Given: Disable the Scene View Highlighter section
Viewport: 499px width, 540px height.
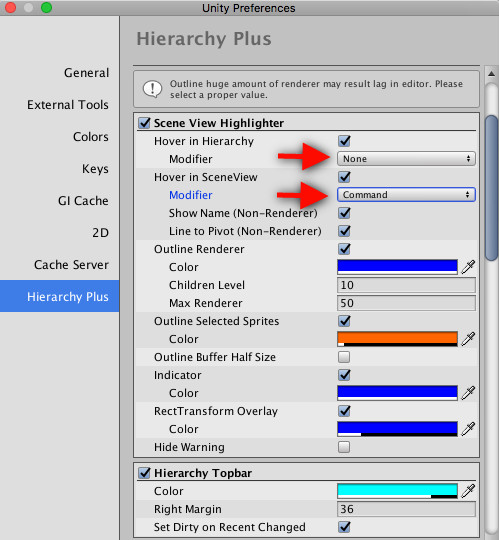Looking at the screenshot, I should [x=144, y=123].
